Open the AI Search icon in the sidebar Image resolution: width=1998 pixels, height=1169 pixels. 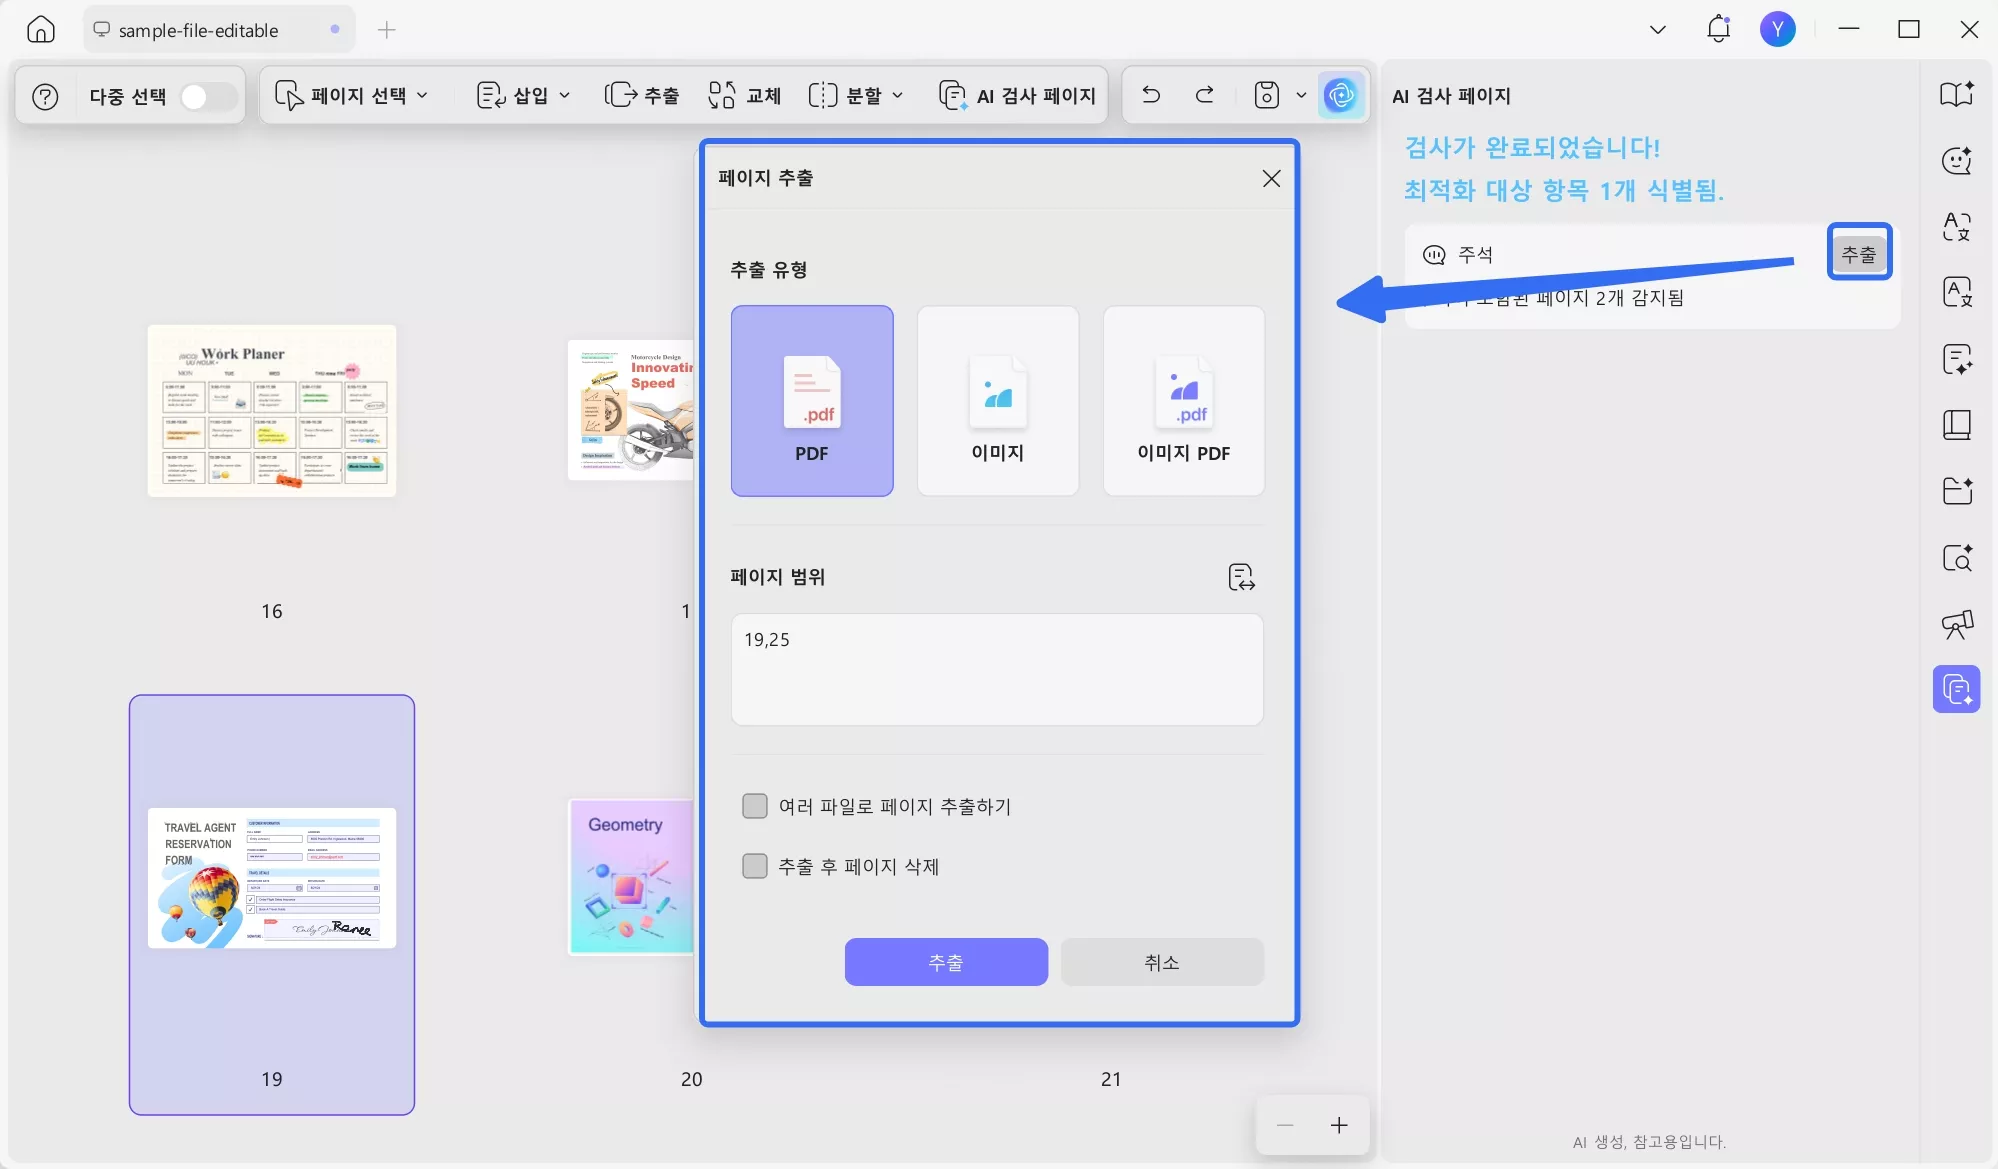click(1956, 558)
